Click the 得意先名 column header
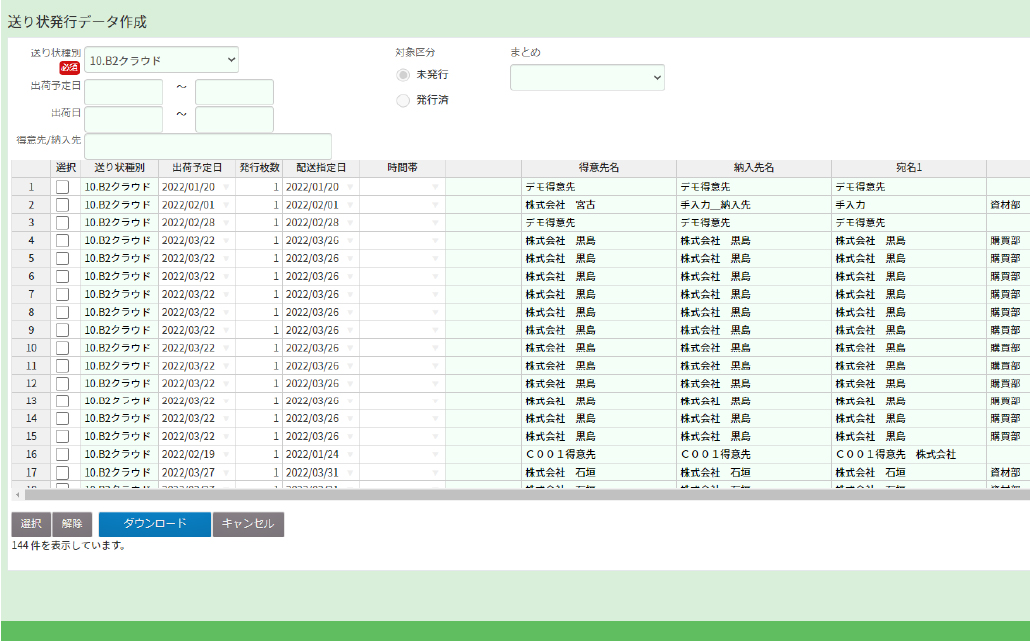Screen dimensions: 1030x641 point(599,168)
